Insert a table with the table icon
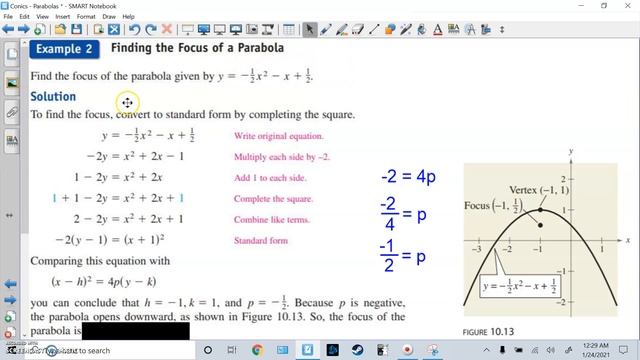Screen dimensions: 640x360 (x=289, y=29)
